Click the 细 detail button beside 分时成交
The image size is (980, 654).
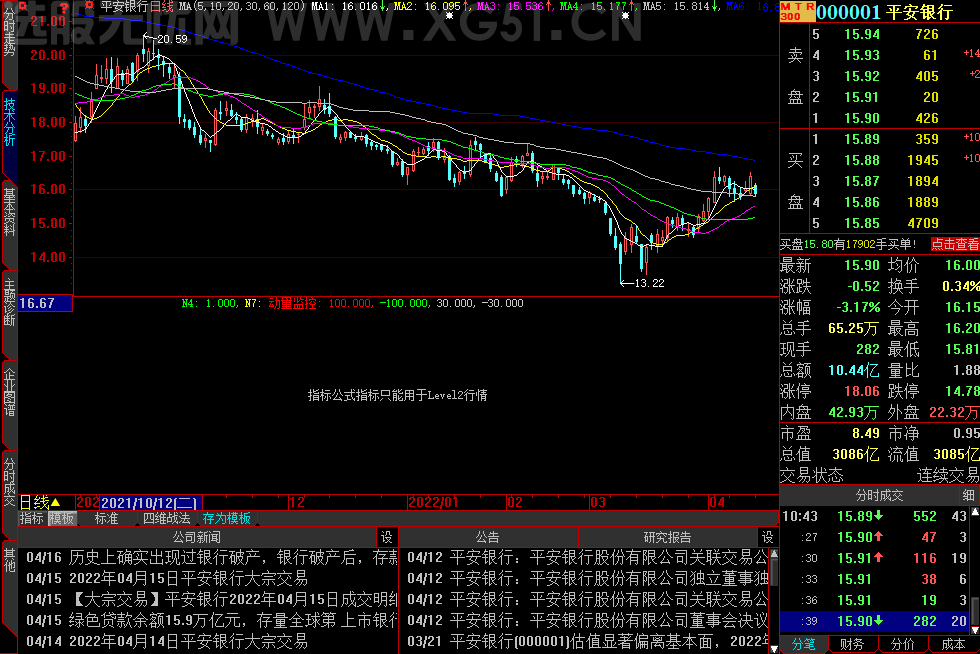(969, 495)
